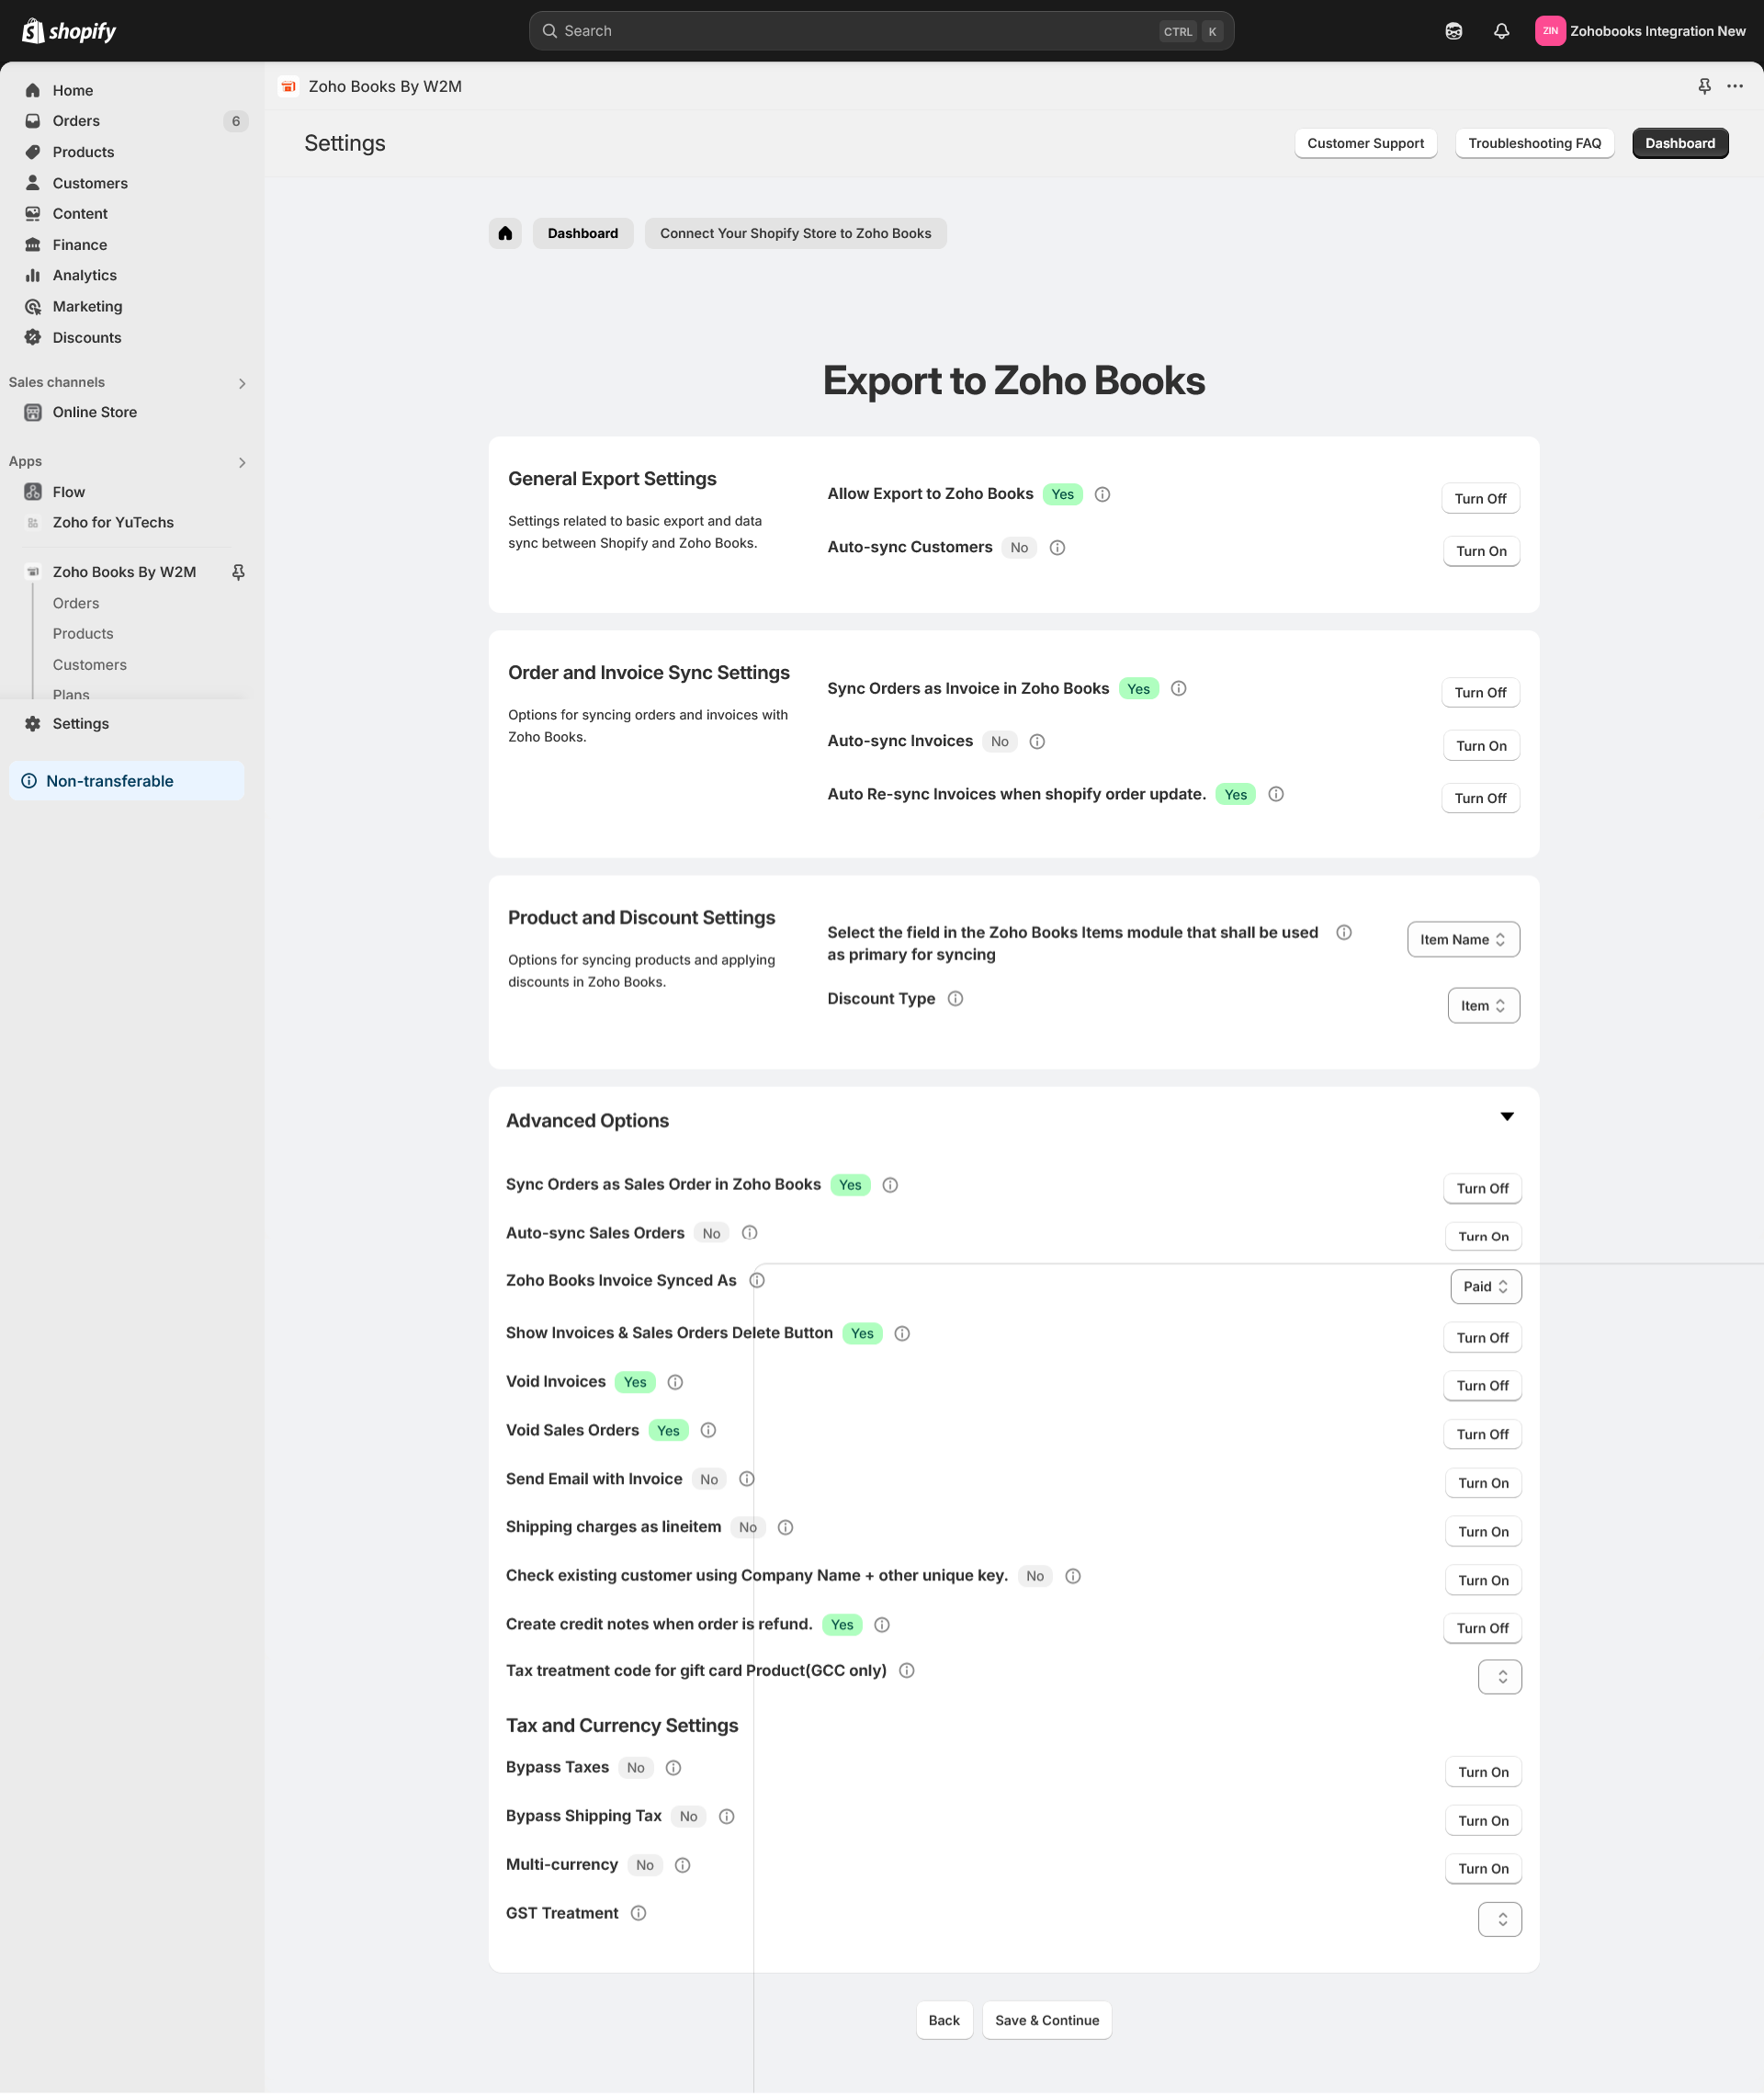1764x2096 pixels.
Task: Open Troubleshooting FAQ
Action: point(1534,143)
